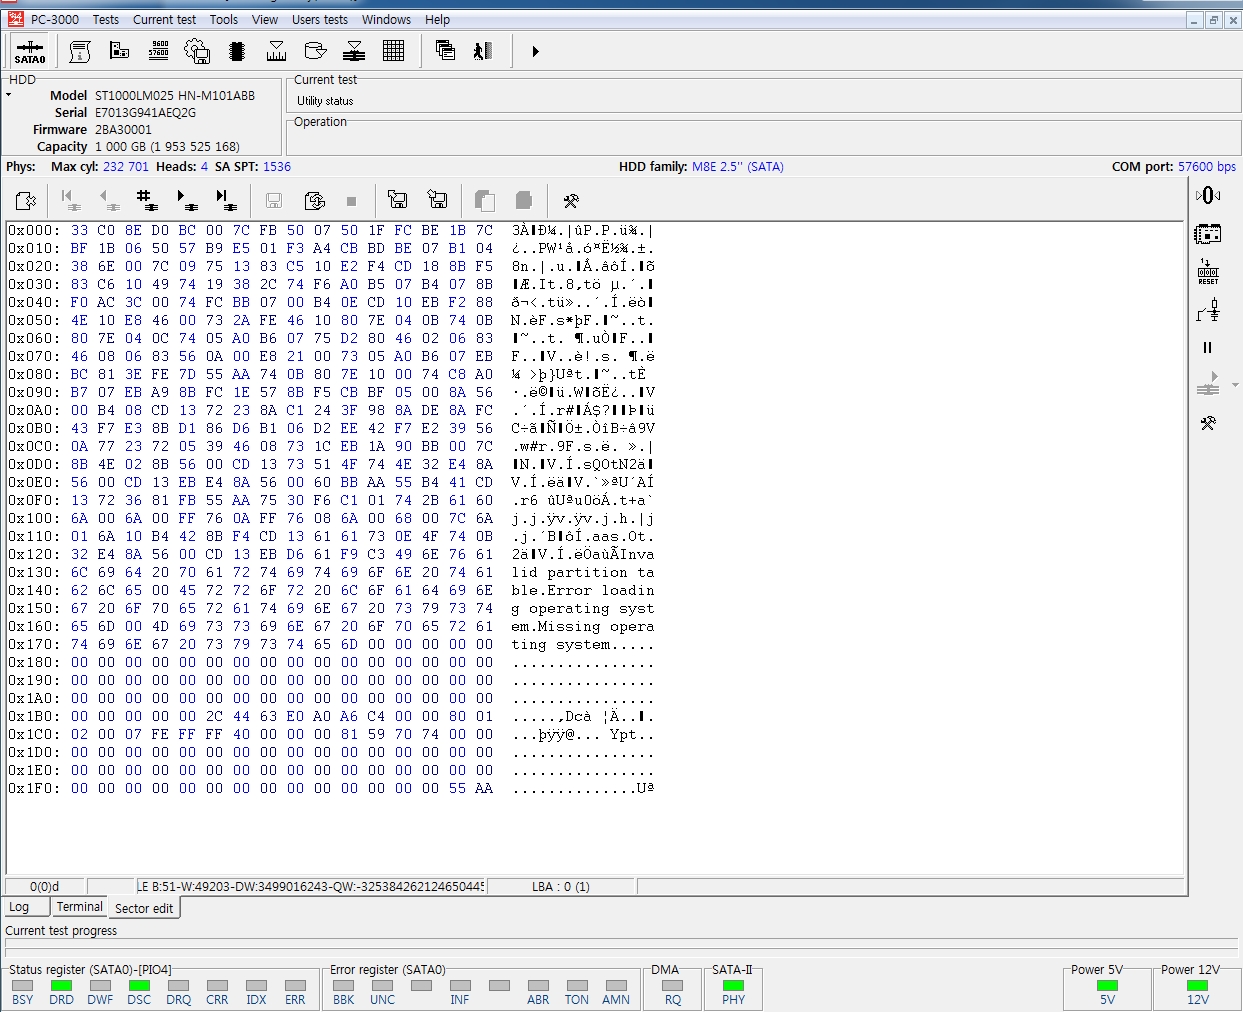Open the Tools menu
This screenshot has width=1243, height=1012.
(223, 19)
